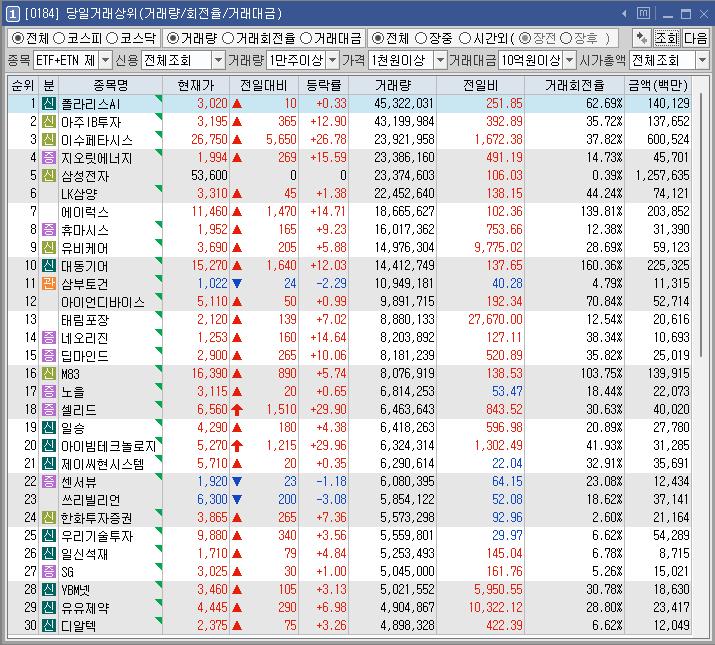Click the 증 badge next to 셀리드
This screenshot has width=715, height=645.
pos(49,409)
